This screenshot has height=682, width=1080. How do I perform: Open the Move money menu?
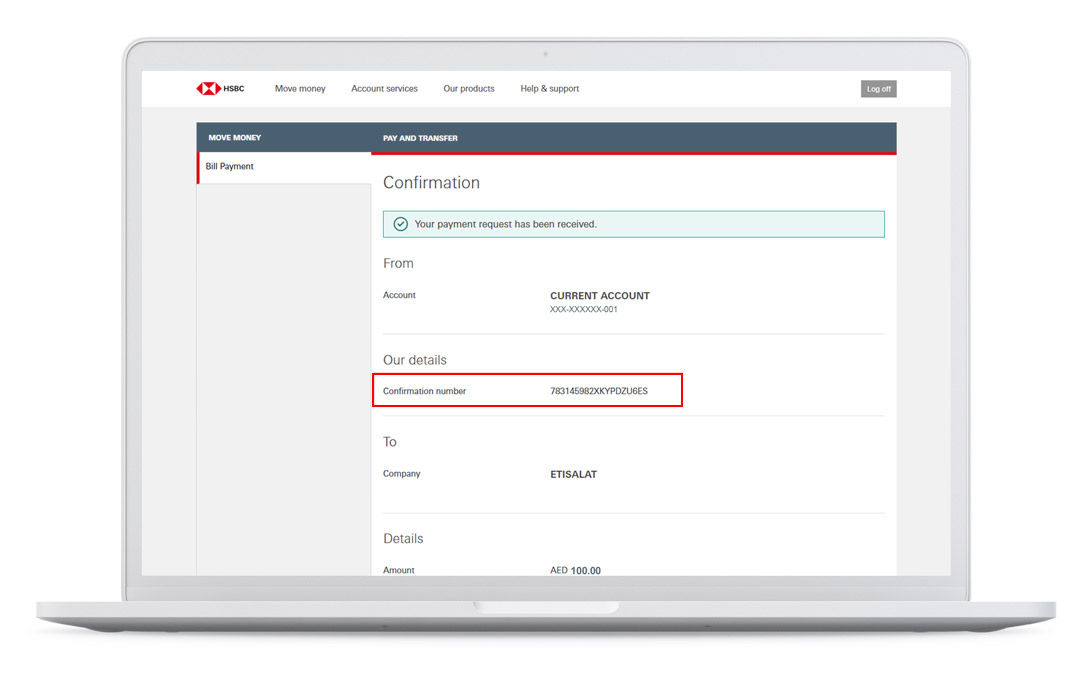point(300,88)
